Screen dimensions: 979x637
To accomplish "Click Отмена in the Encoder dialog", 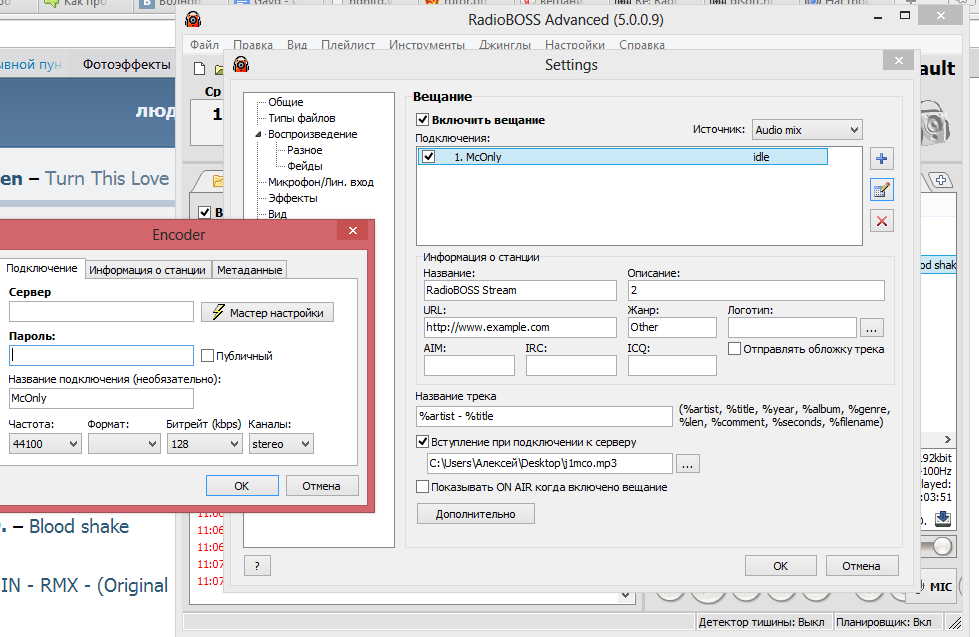I will click(321, 486).
